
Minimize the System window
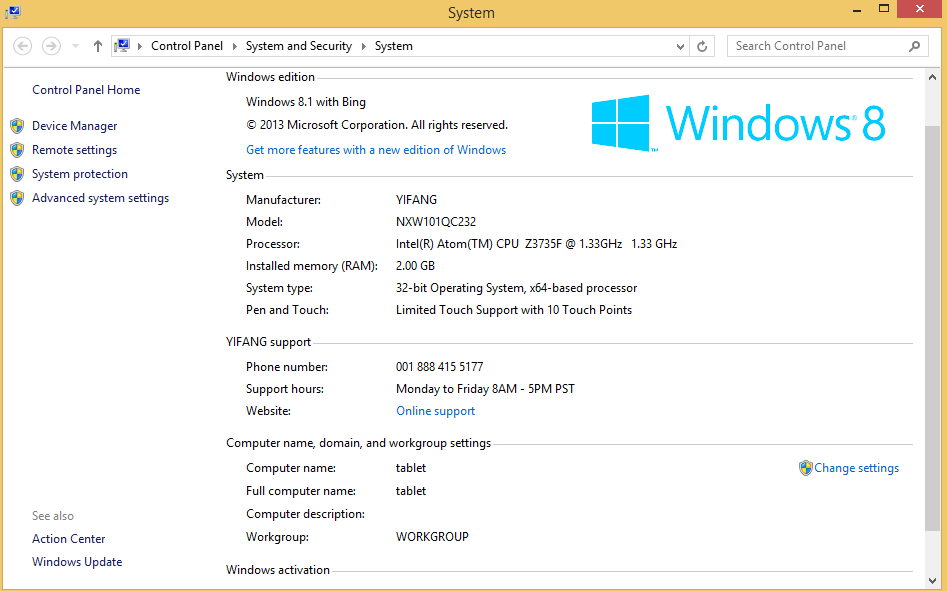[x=856, y=10]
